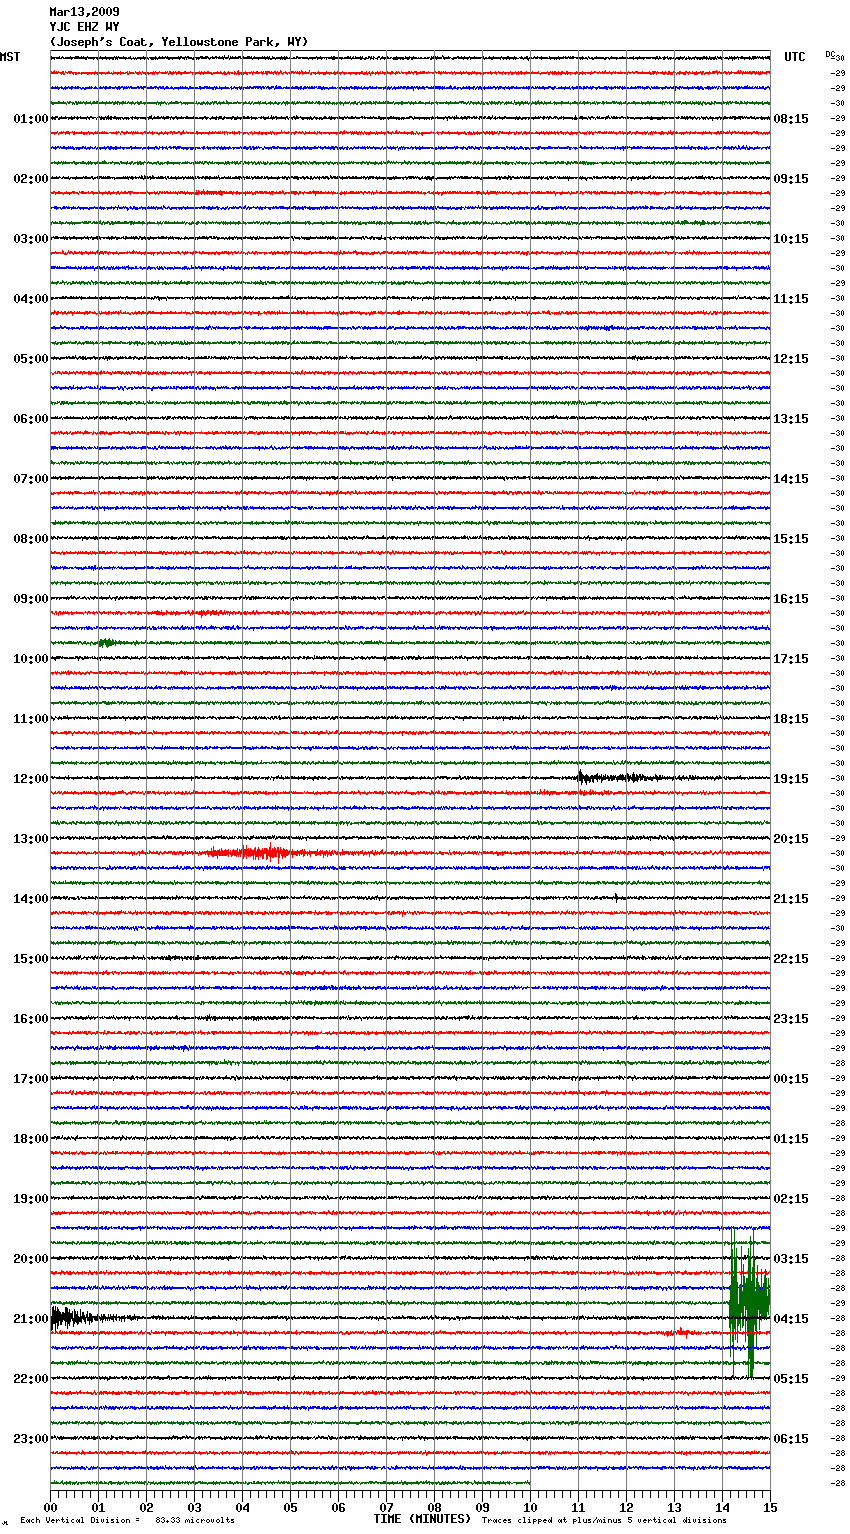Select the 19:00 MST time label
The width and height of the screenshot is (850, 1534).
click(x=31, y=1199)
